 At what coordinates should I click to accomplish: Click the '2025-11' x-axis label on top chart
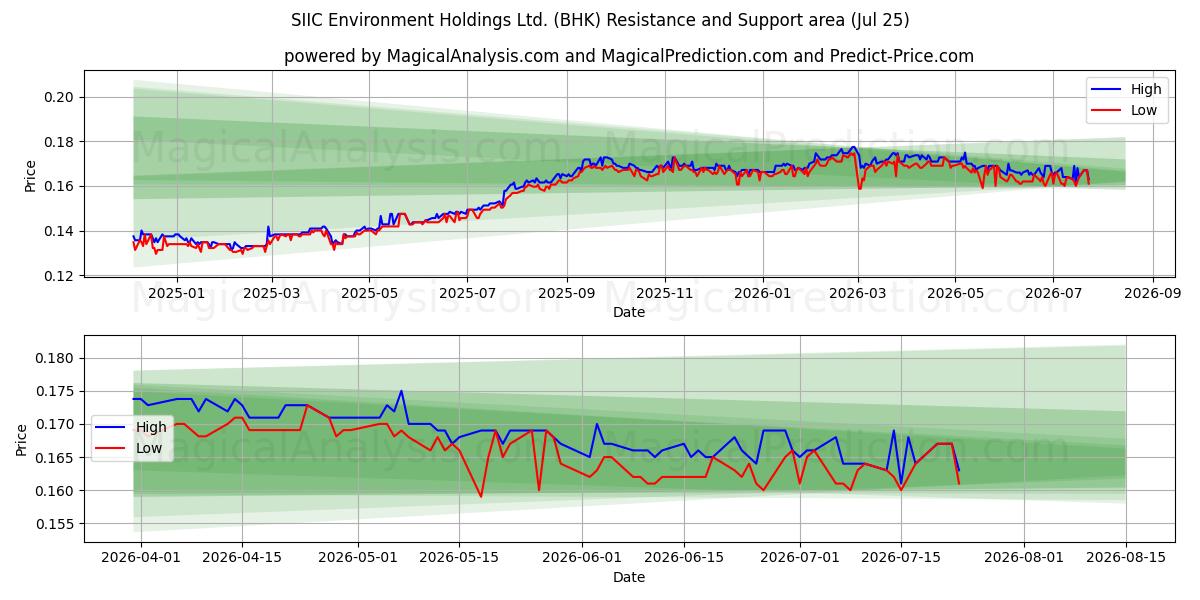[664, 294]
